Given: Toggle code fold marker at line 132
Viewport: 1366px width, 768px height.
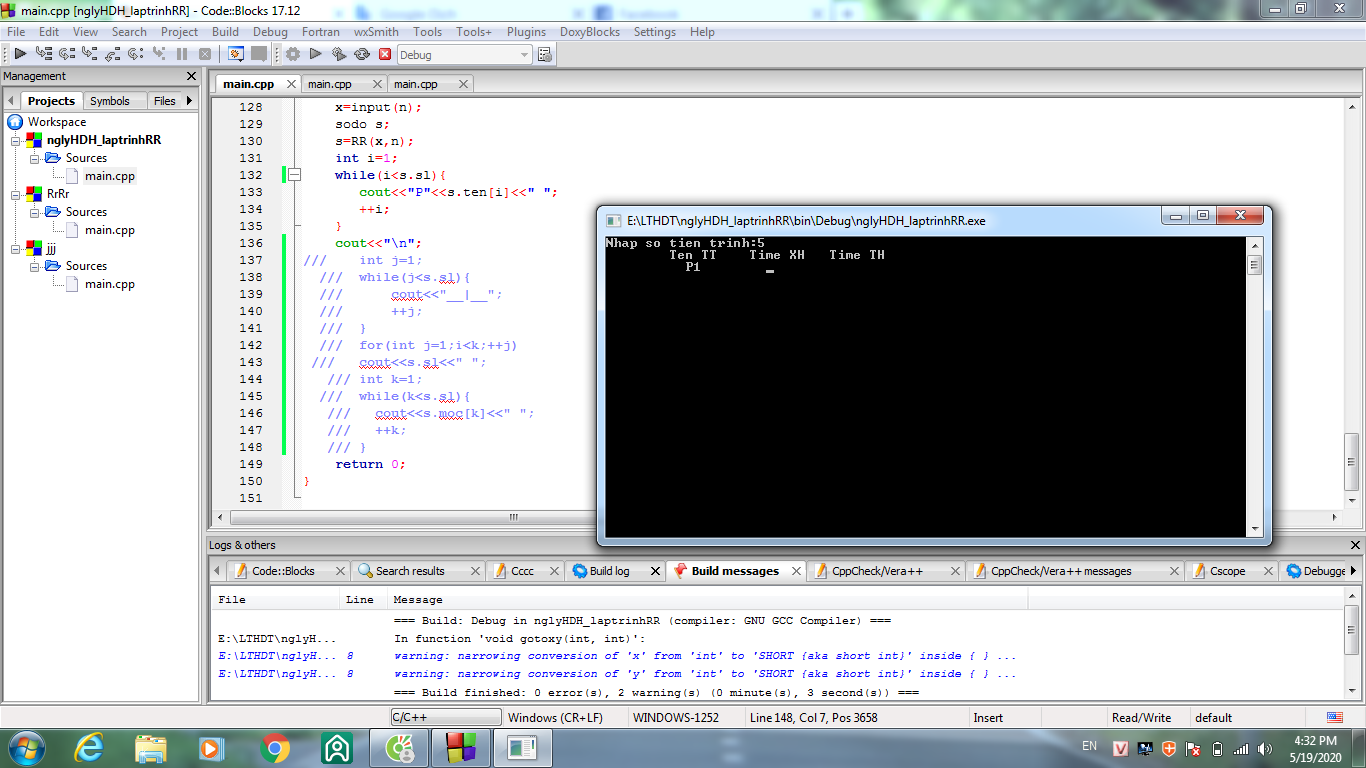Looking at the screenshot, I should [294, 175].
